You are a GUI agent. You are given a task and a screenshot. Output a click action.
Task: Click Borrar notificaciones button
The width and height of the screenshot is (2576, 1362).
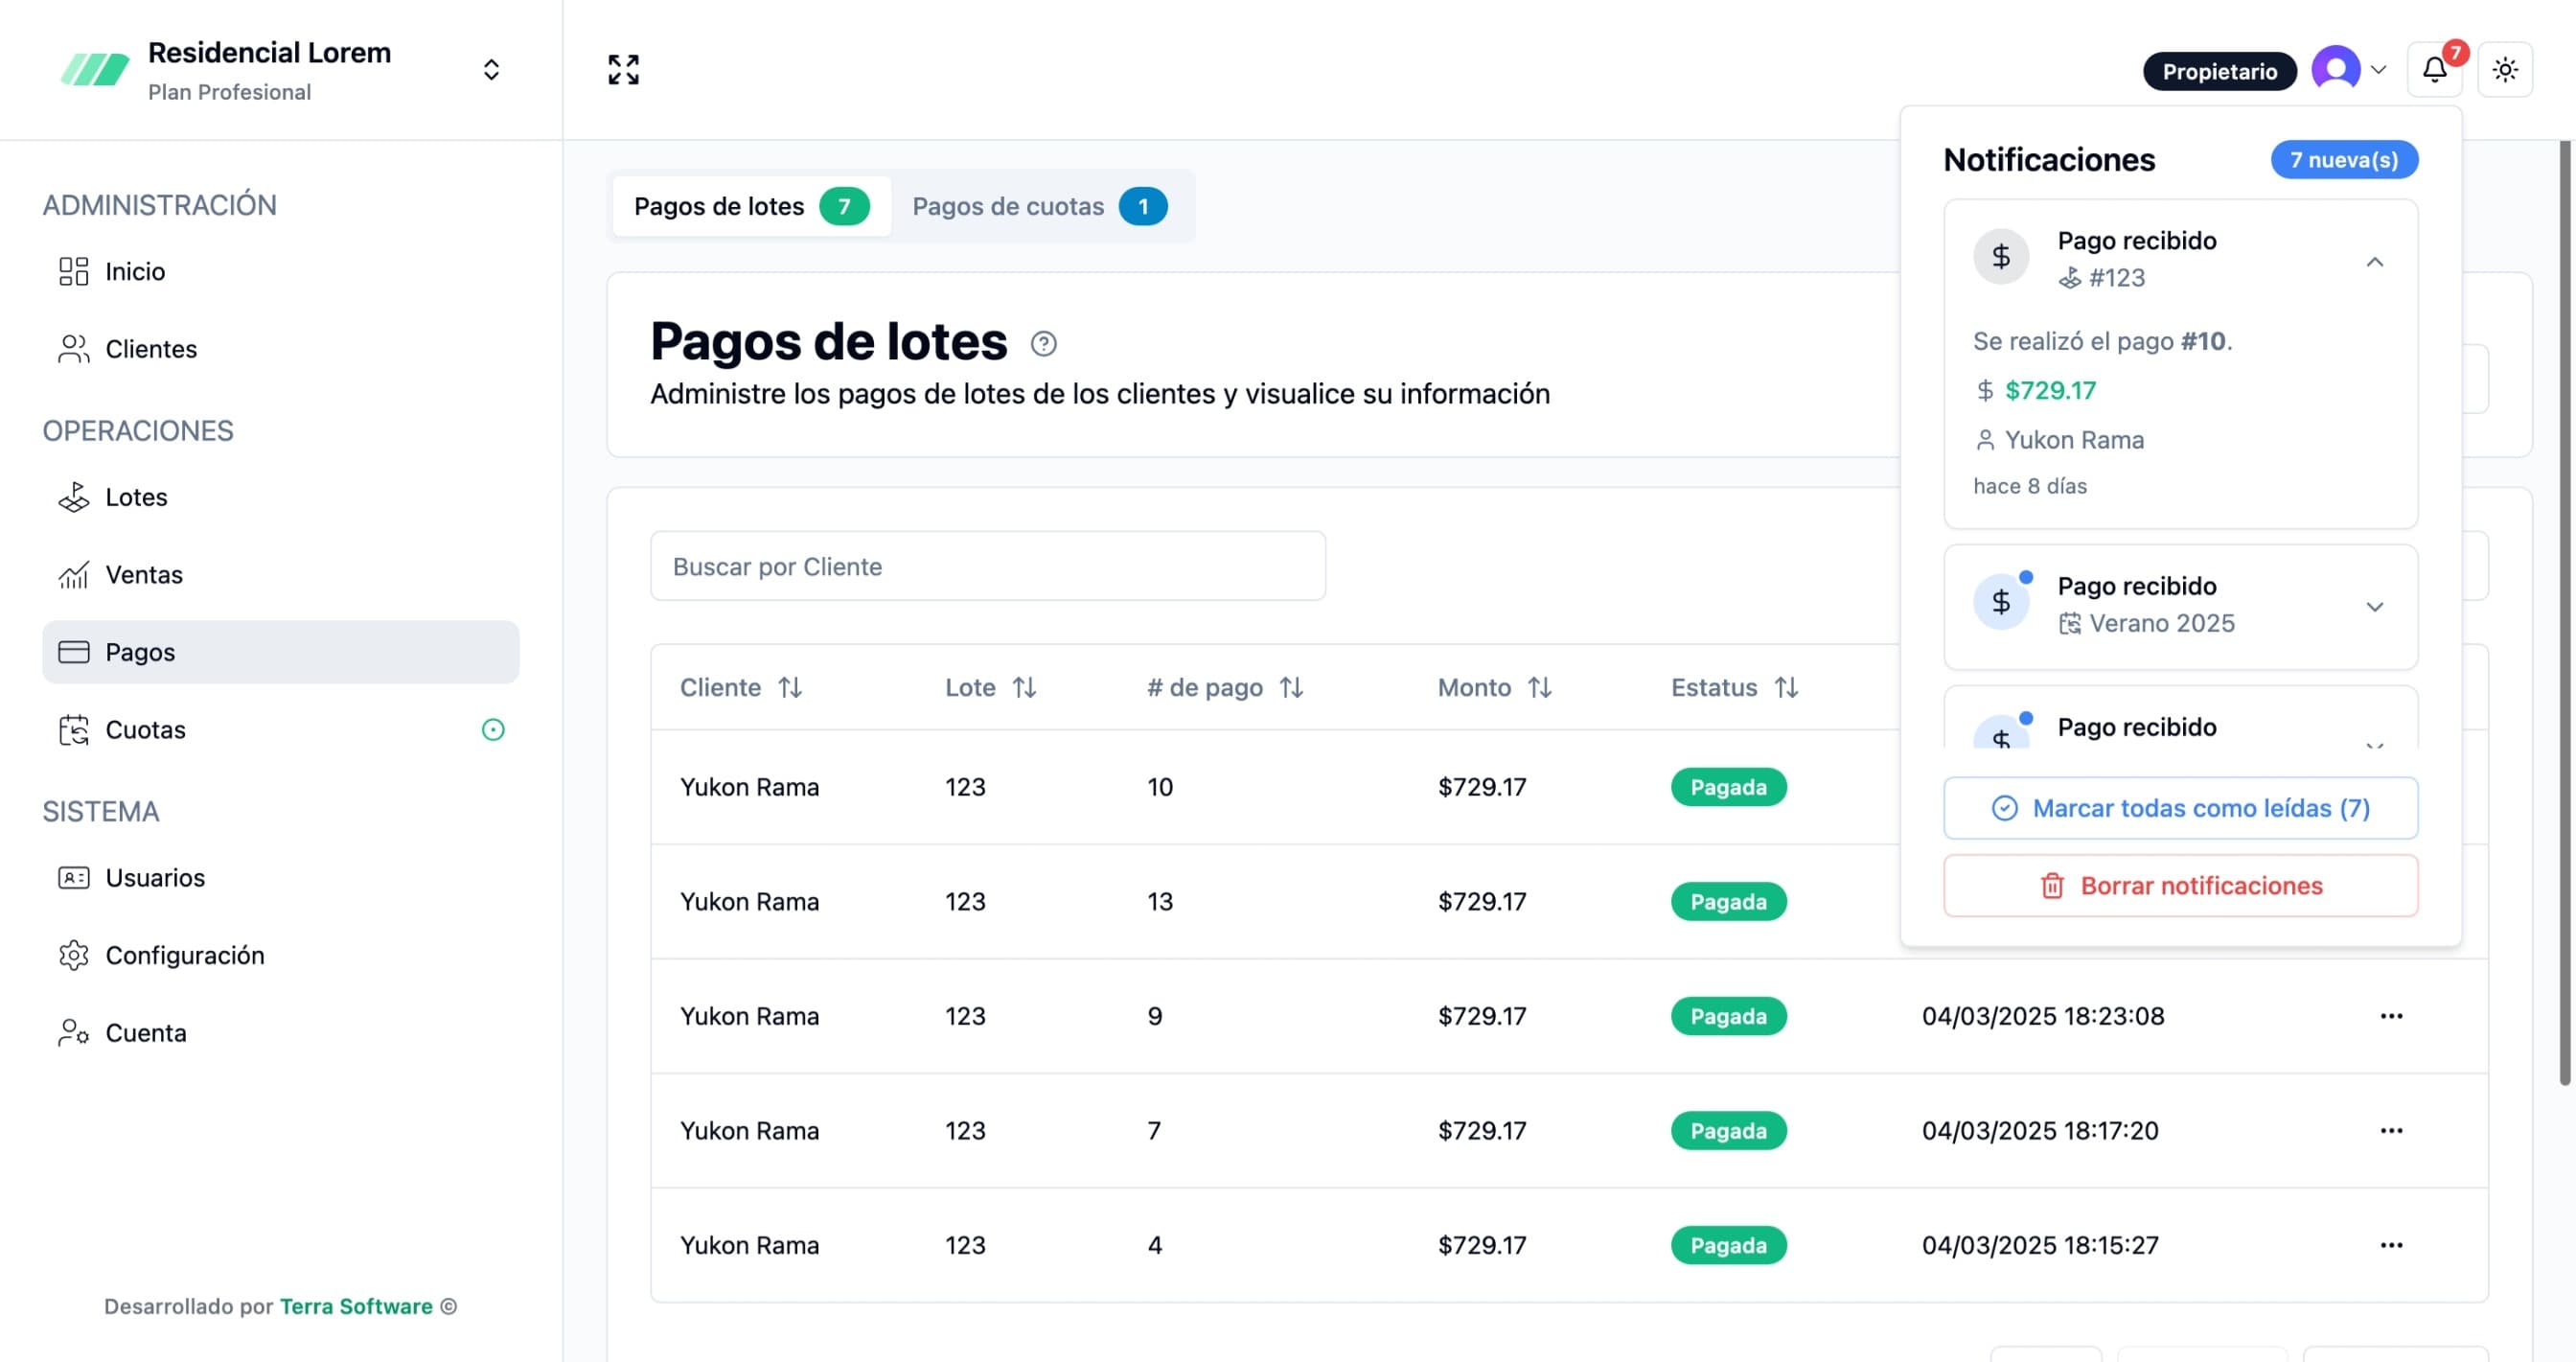click(2180, 885)
